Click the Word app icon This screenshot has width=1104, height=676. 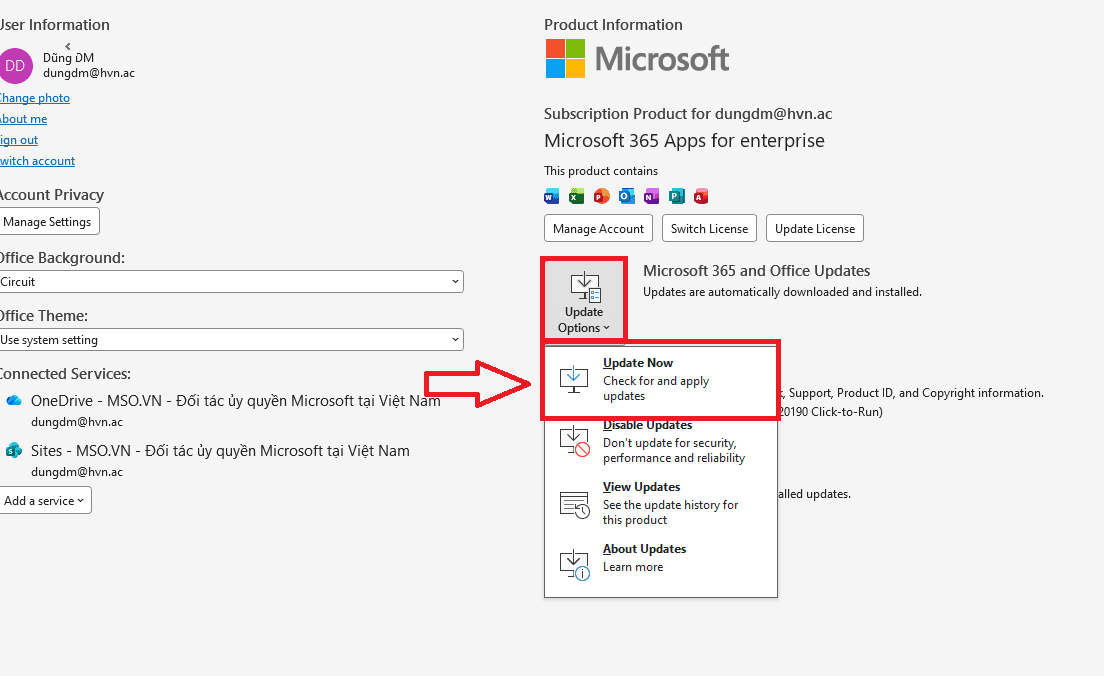click(551, 196)
